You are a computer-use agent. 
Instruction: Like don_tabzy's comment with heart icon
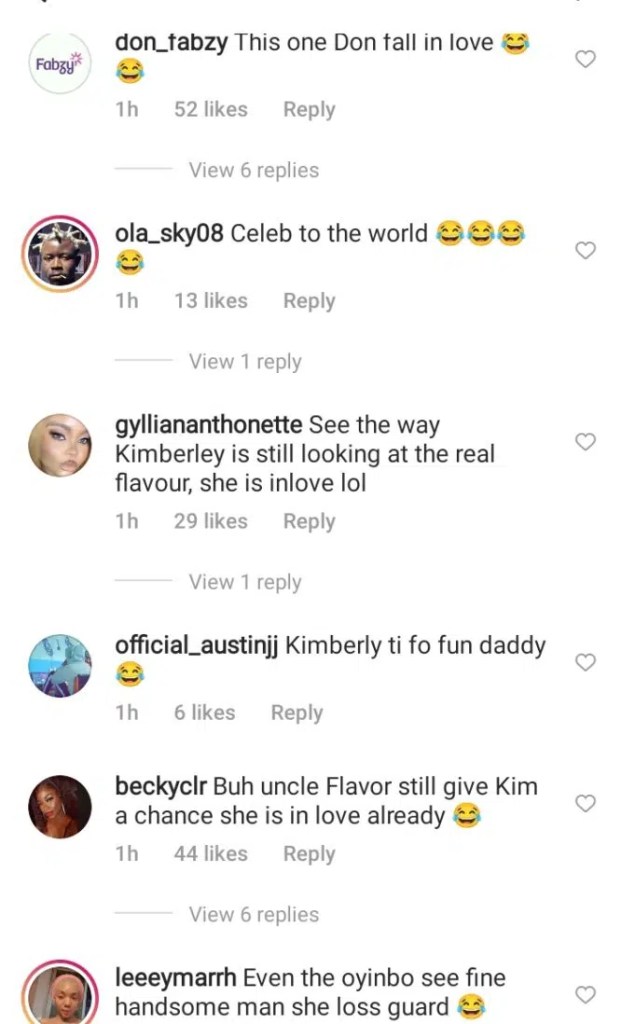586,59
